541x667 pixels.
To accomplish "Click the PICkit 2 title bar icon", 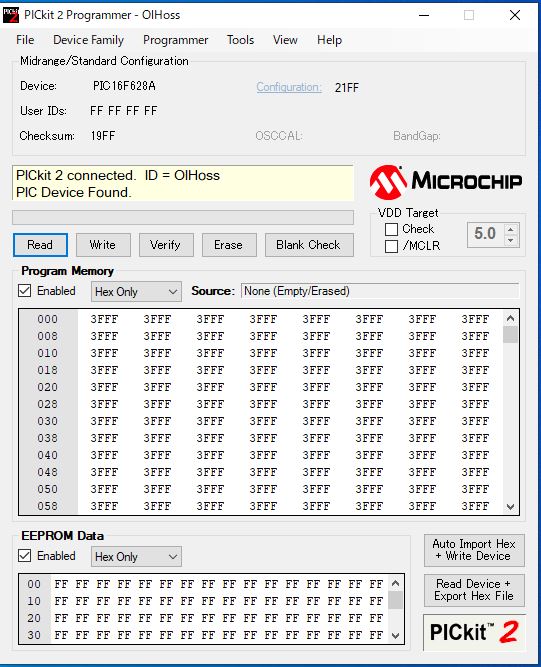I will click(10, 15).
